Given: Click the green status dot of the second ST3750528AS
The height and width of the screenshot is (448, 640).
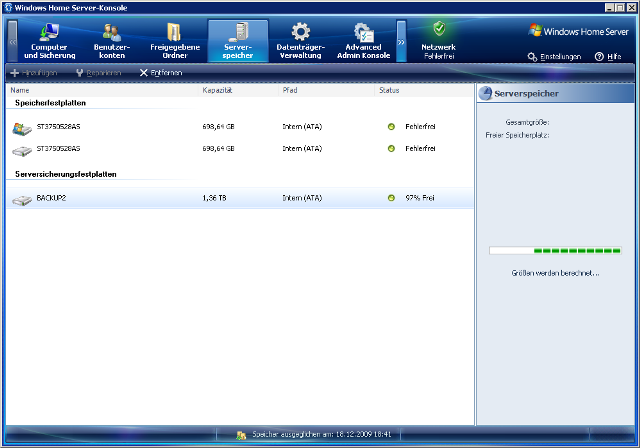Looking at the screenshot, I should tap(391, 149).
